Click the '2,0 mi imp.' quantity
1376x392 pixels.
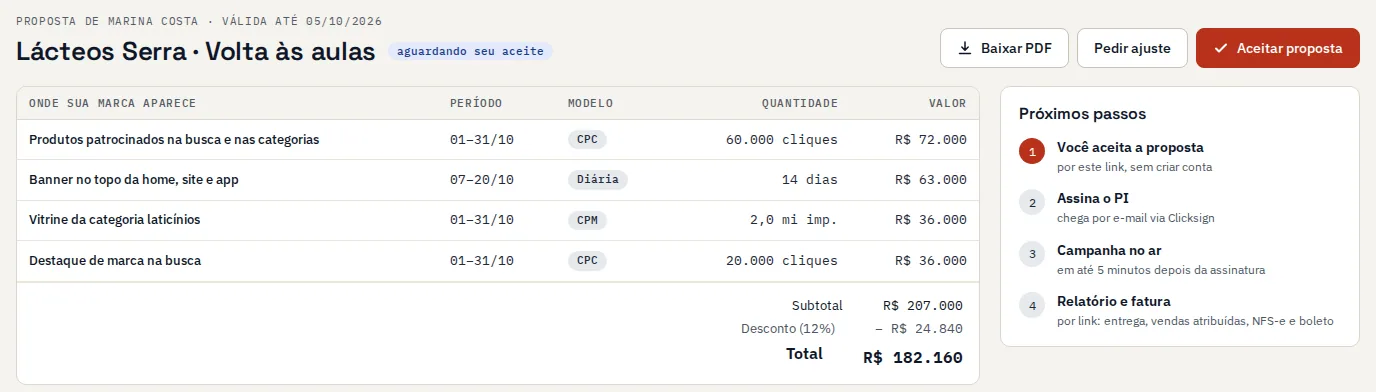(x=794, y=220)
